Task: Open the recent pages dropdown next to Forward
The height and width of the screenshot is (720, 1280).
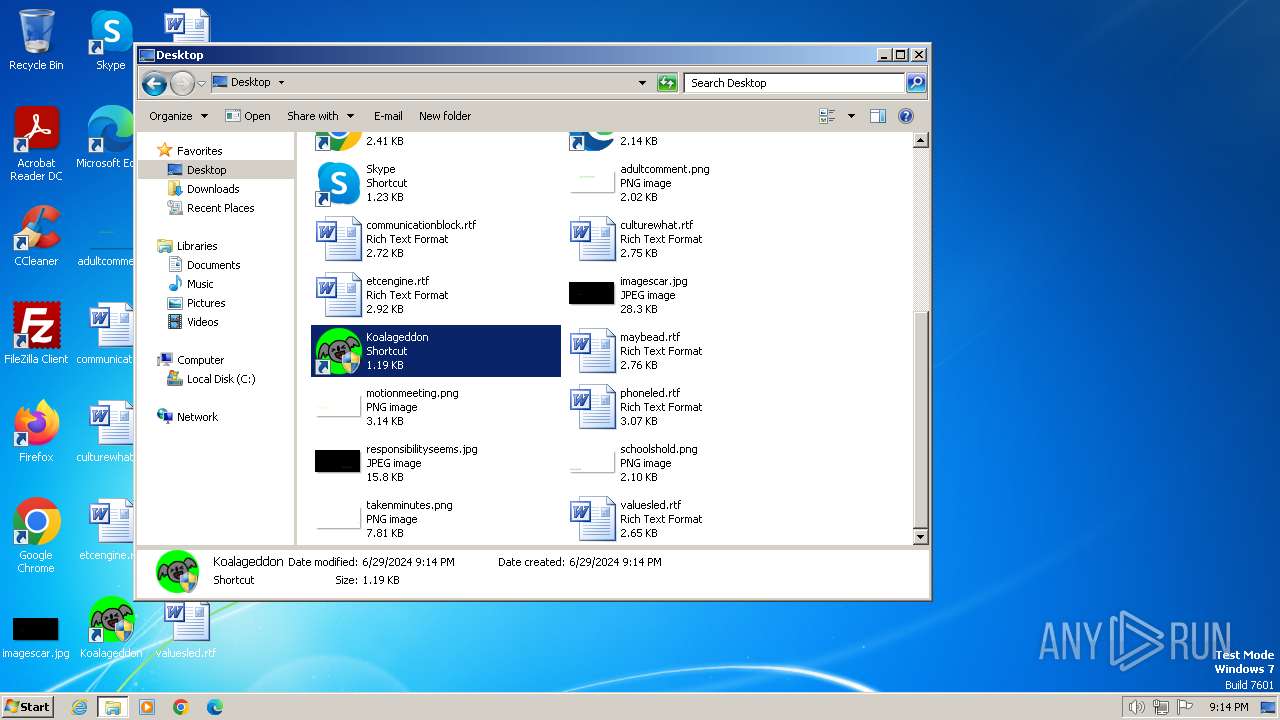Action: [201, 83]
